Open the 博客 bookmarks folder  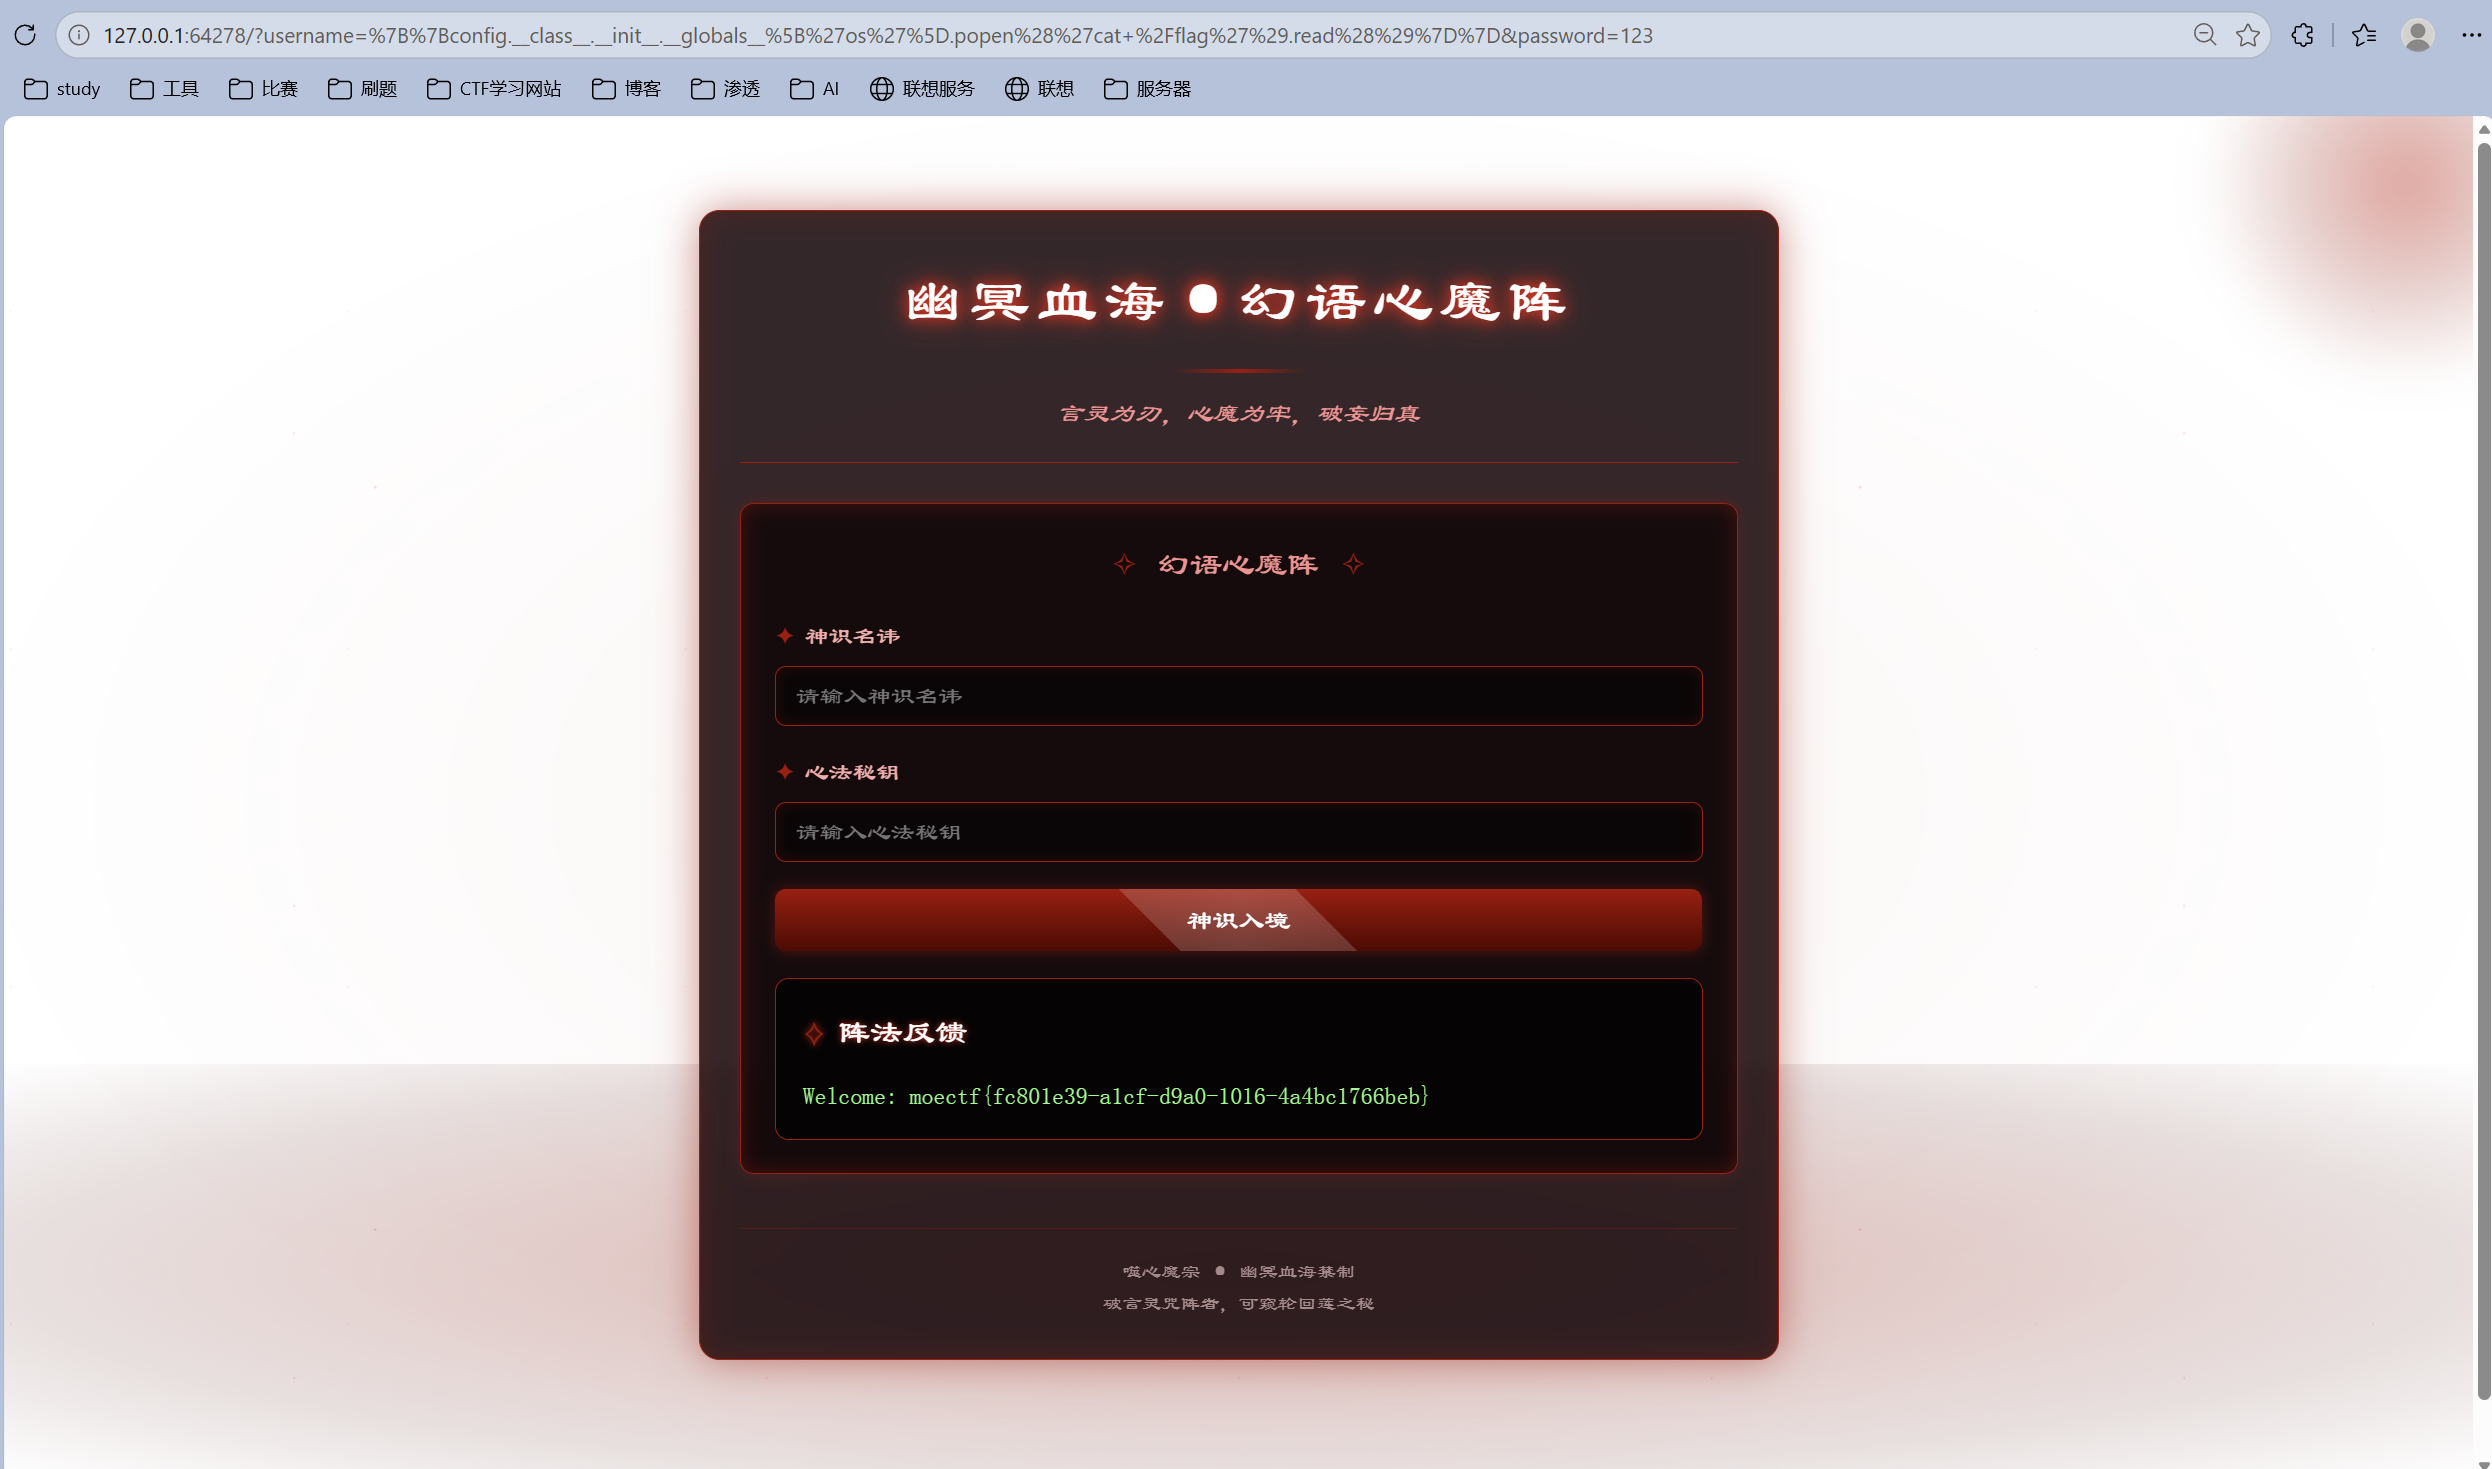click(x=627, y=89)
